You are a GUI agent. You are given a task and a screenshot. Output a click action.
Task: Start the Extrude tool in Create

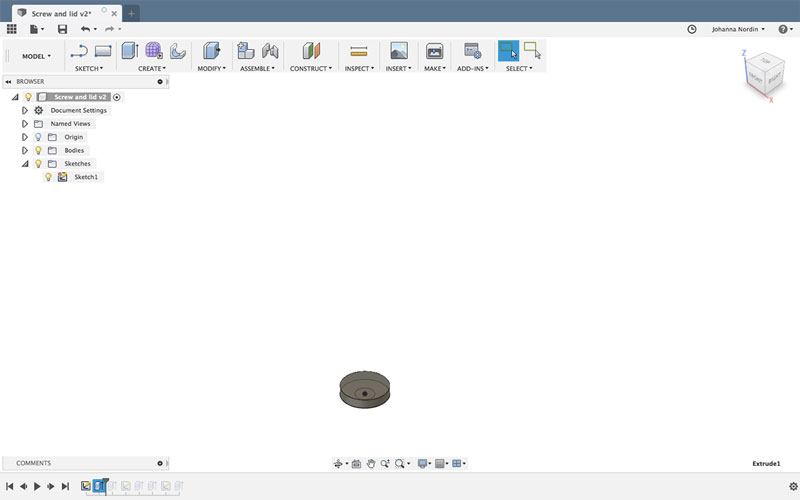pos(130,51)
